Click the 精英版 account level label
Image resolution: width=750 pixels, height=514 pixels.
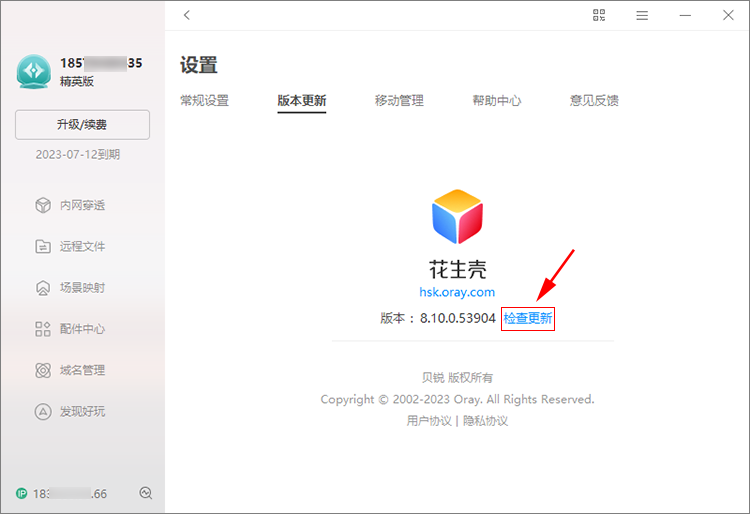click(77, 82)
